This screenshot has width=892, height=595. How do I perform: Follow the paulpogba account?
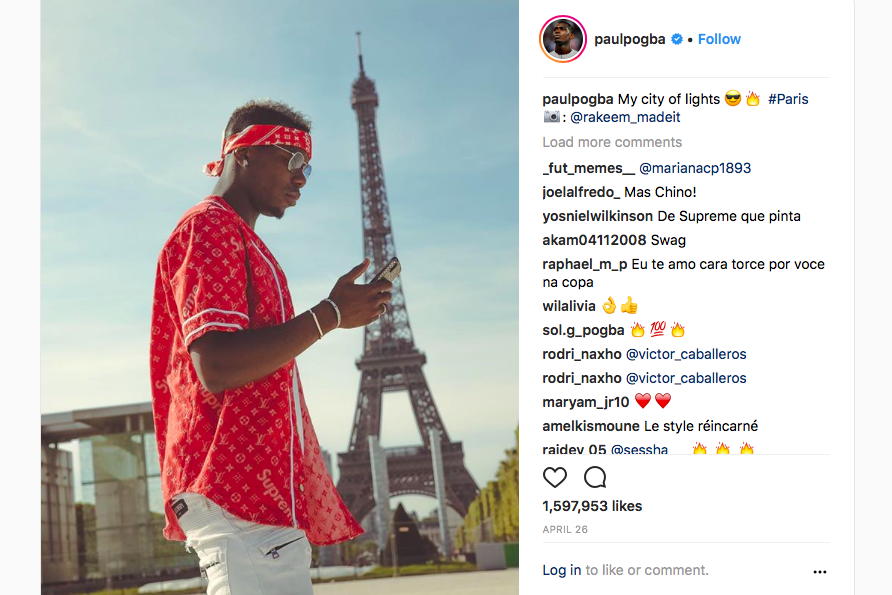tap(719, 39)
